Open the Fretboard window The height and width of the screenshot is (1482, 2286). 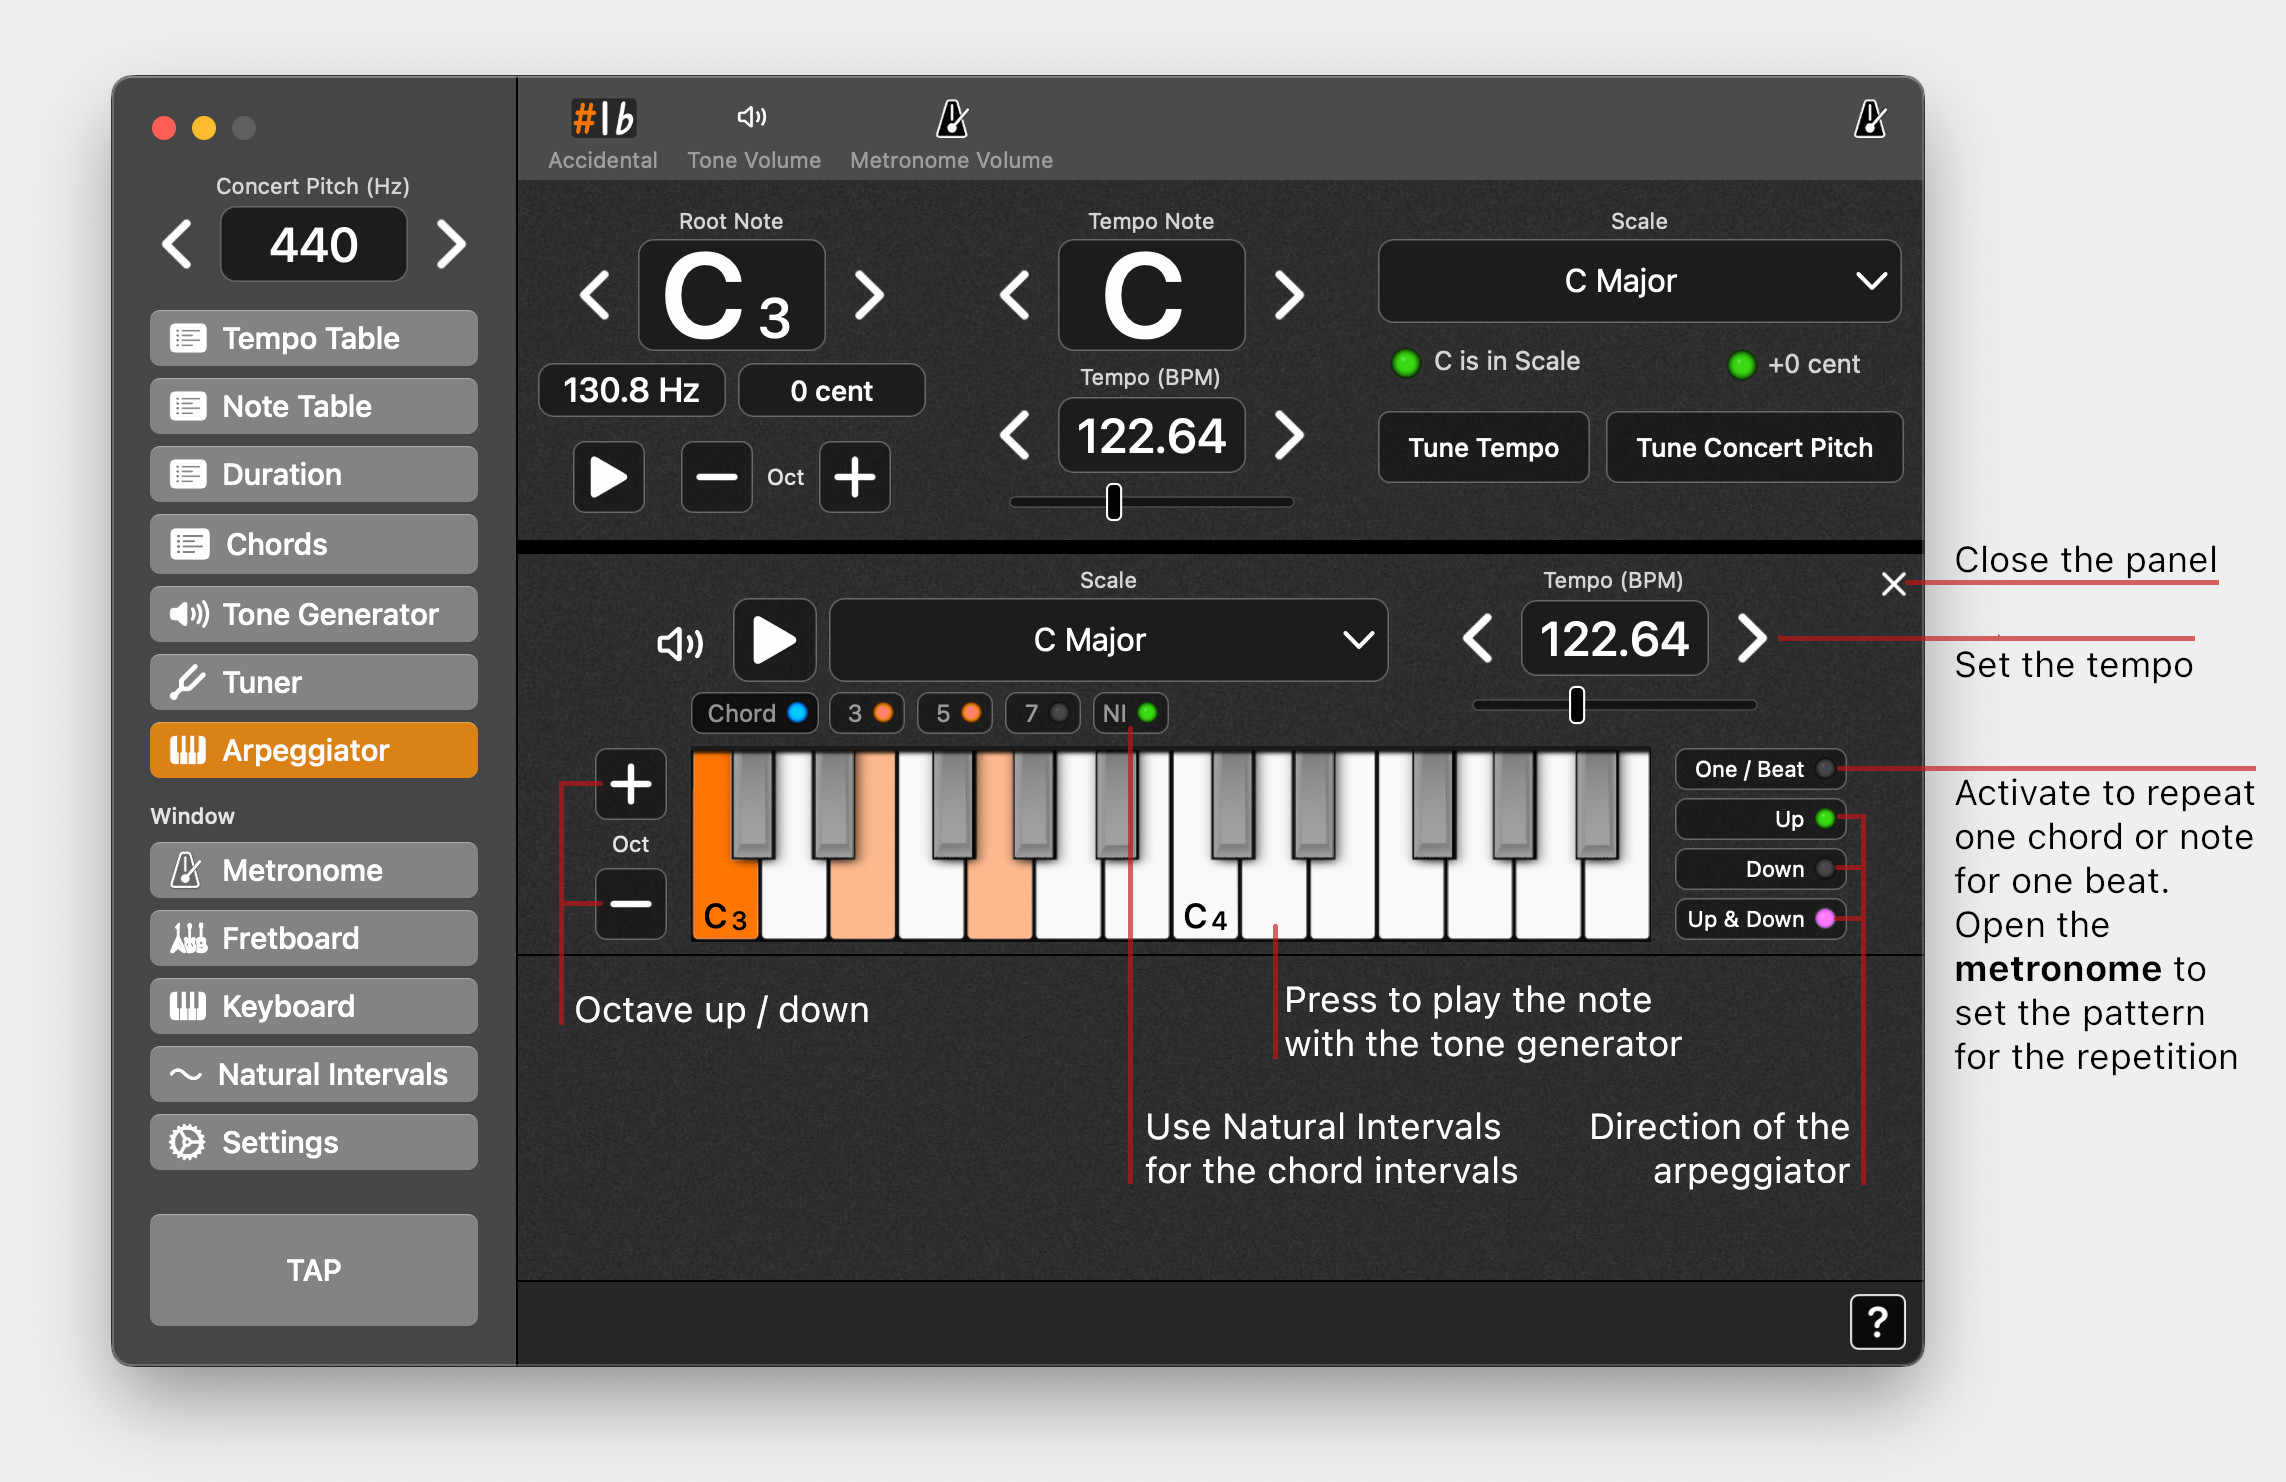(x=314, y=938)
